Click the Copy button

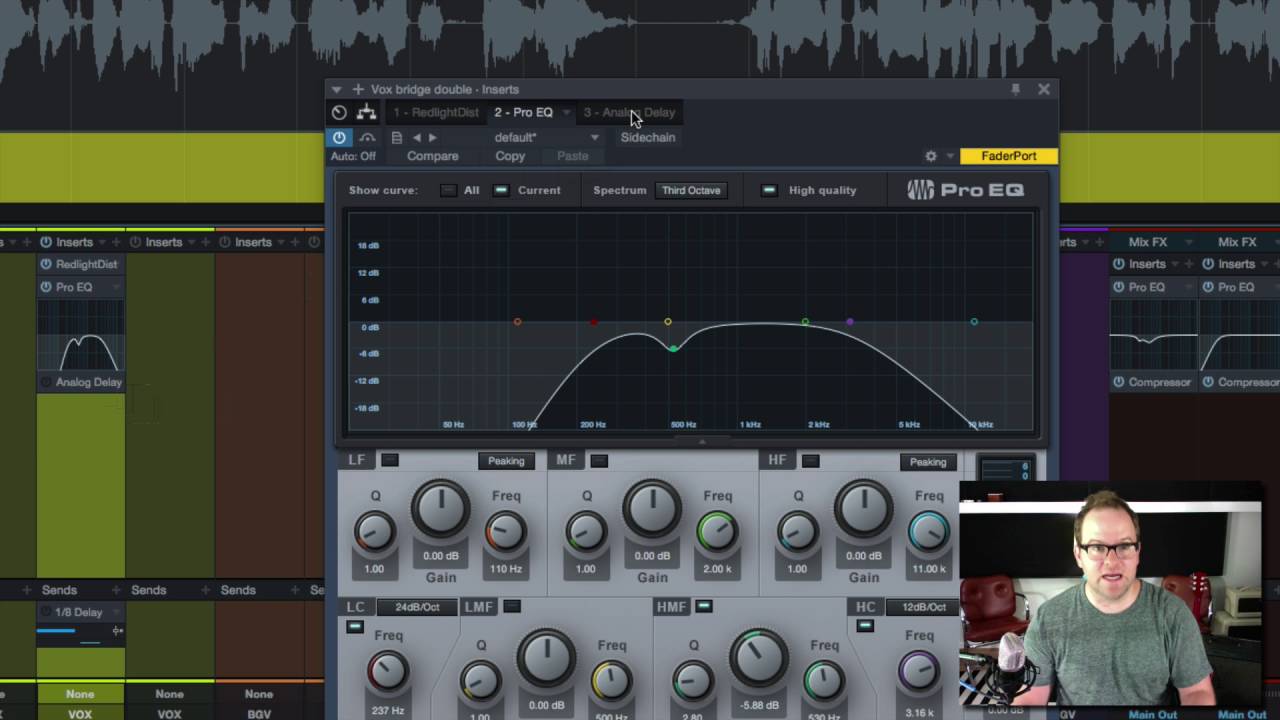pyautogui.click(x=510, y=157)
